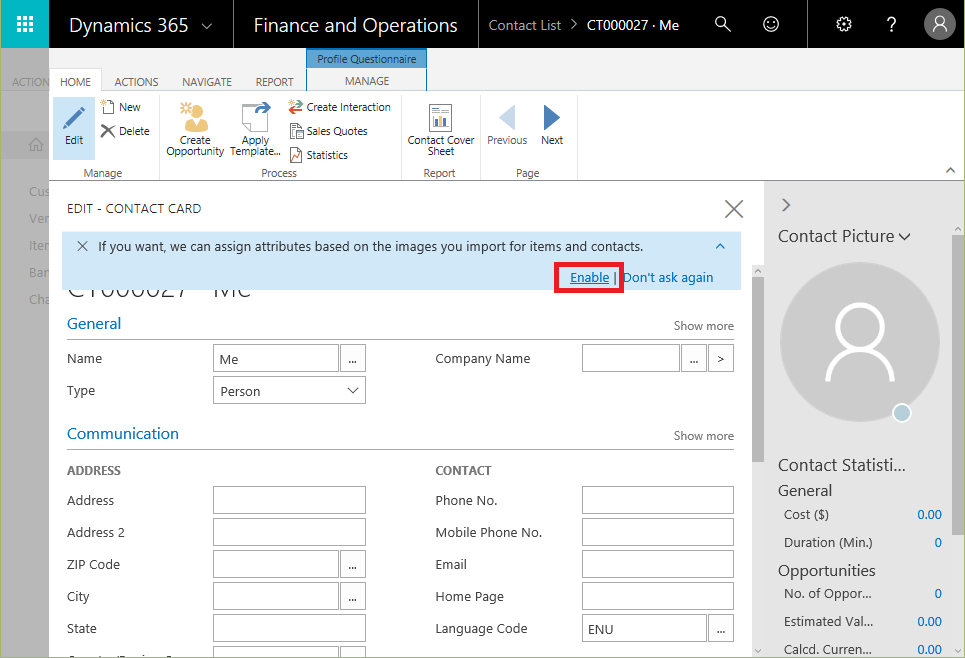Image resolution: width=965 pixels, height=658 pixels.
Task: Open the app launcher waffle icon
Action: (25, 24)
